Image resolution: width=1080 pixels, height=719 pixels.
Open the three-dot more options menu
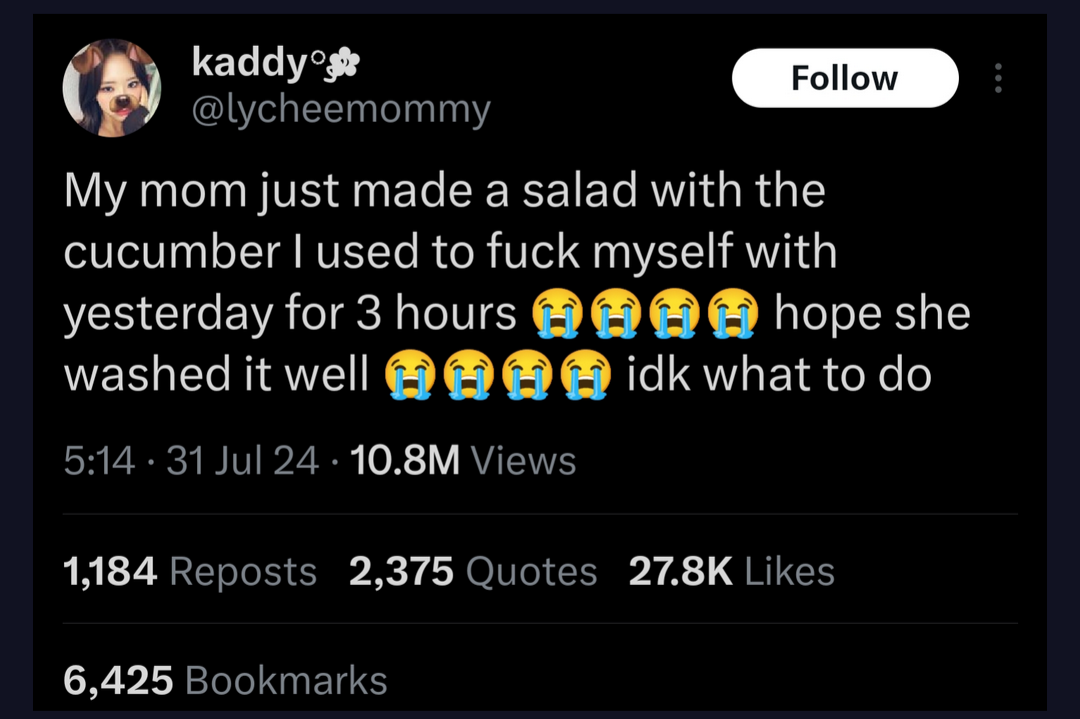click(997, 78)
